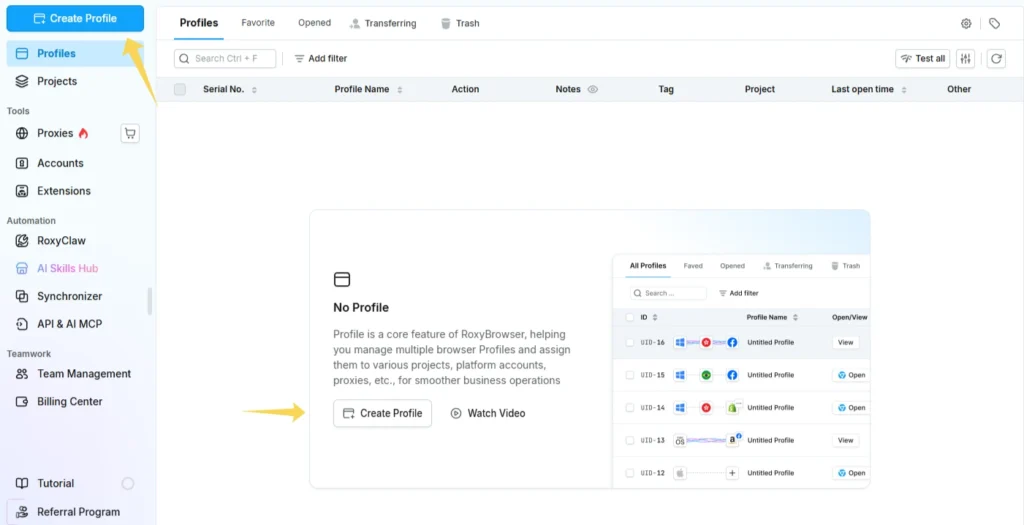Screen dimensions: 1024x525
Task: Sort by Profile Name column arrows
Action: [399, 89]
